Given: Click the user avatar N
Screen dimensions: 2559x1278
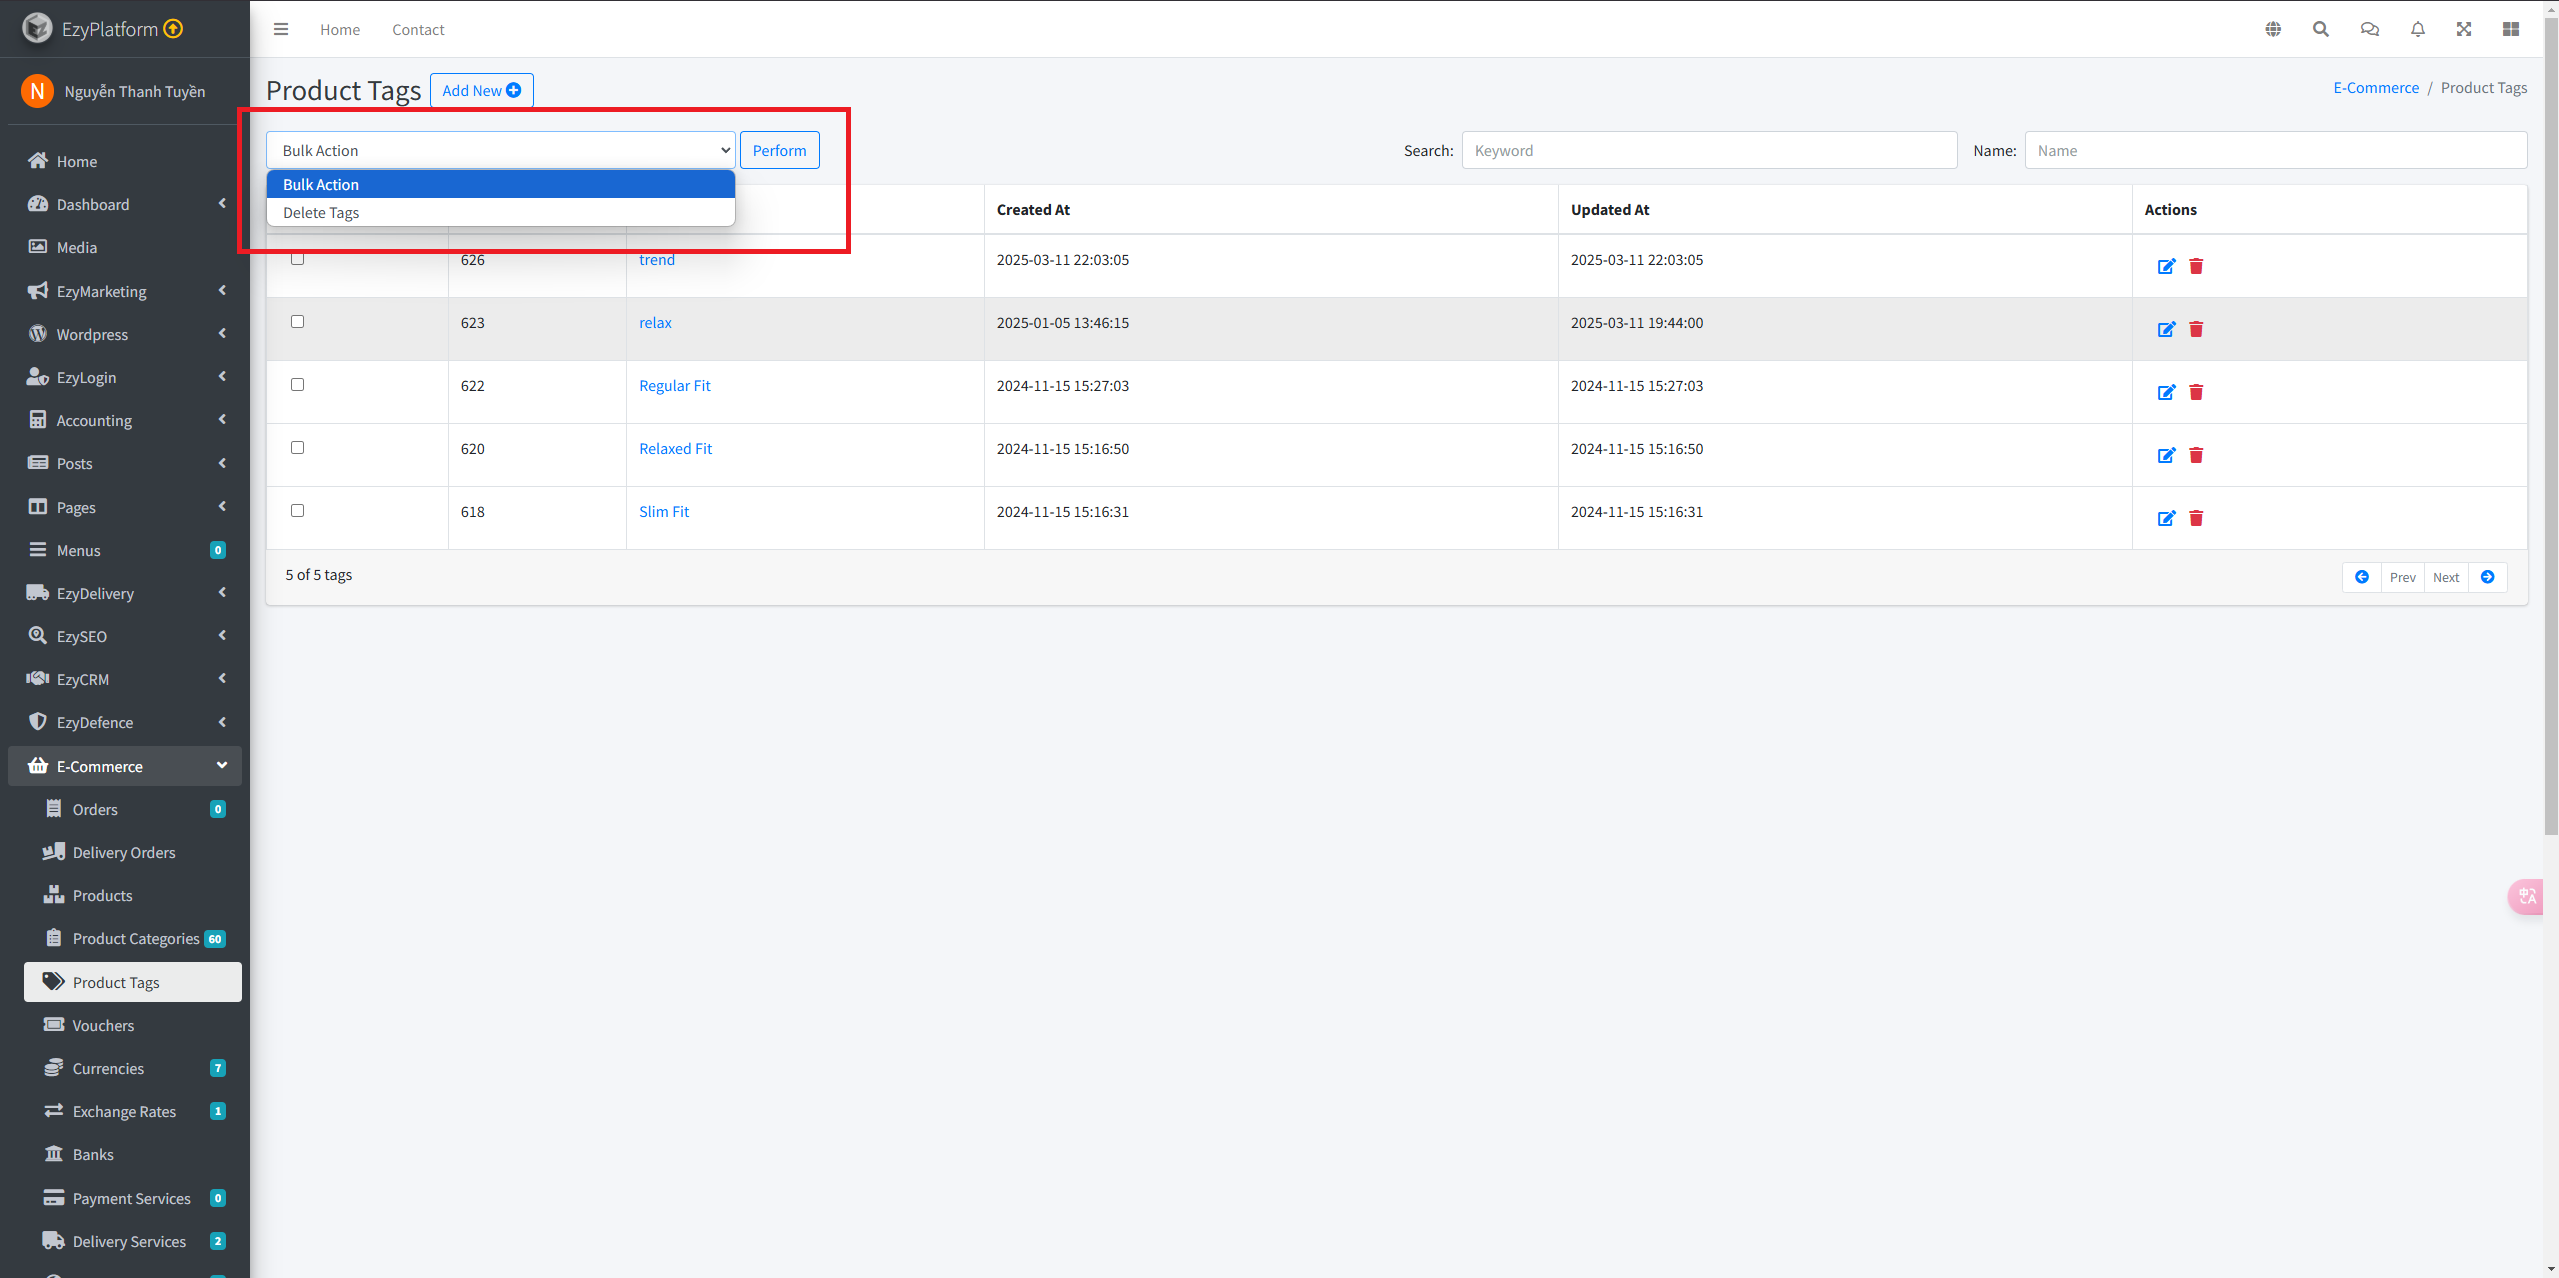Looking at the screenshot, I should pyautogui.click(x=37, y=91).
